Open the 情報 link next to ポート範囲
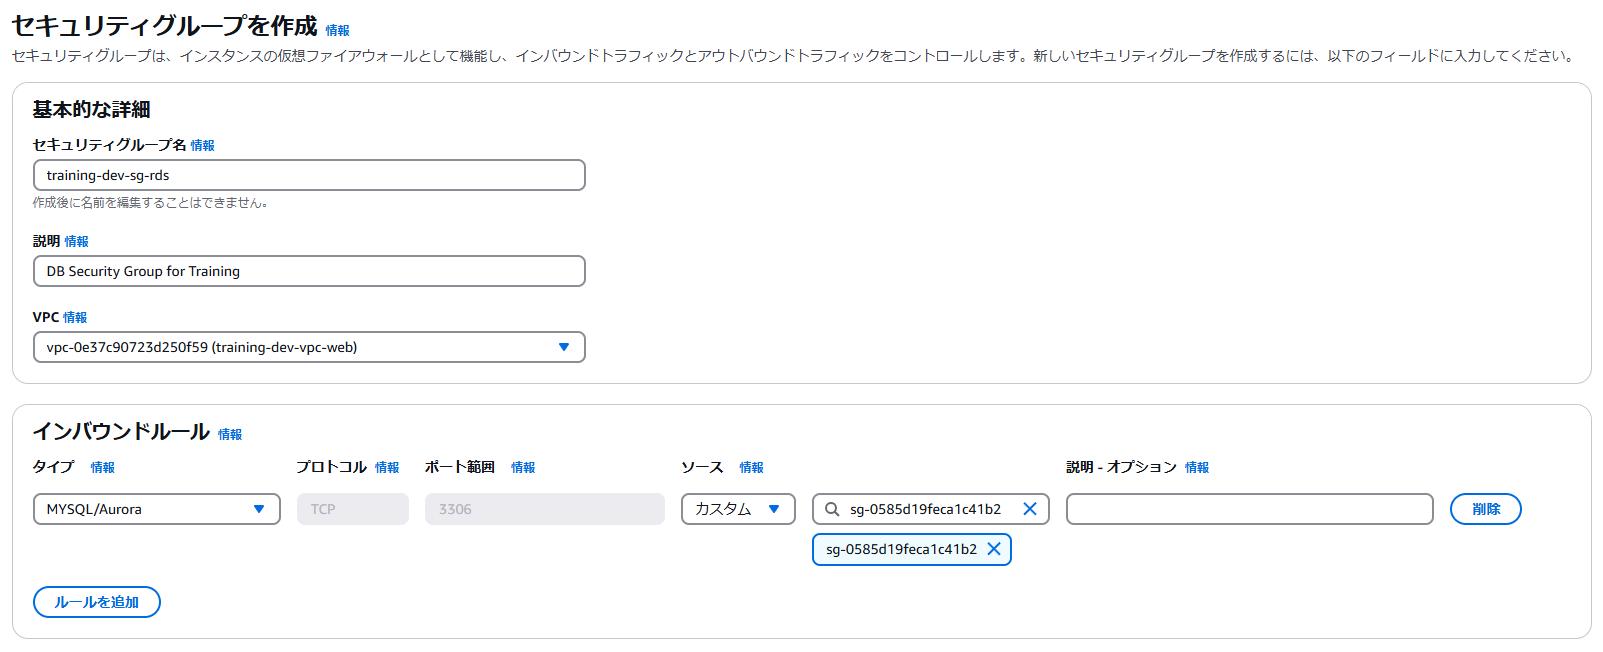 tap(523, 467)
